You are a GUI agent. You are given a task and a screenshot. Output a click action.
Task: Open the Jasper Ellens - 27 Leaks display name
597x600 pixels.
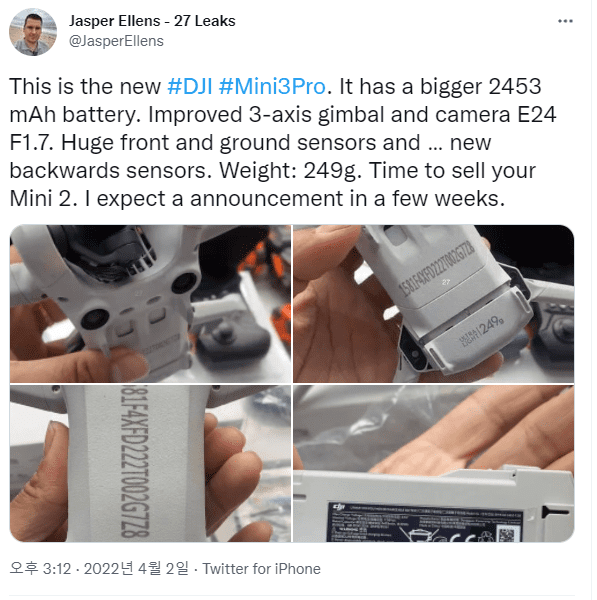(152, 21)
